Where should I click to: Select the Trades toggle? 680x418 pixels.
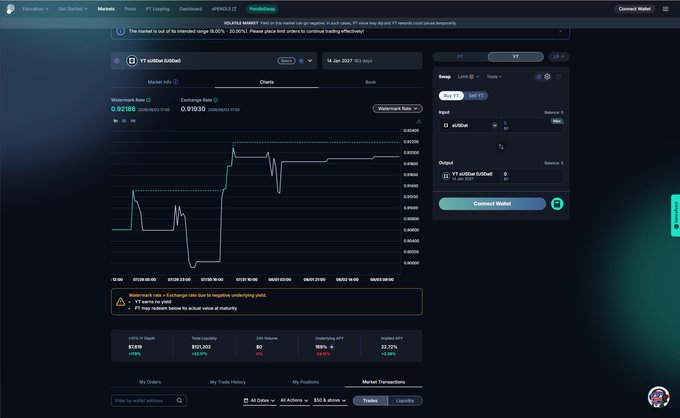[370, 401]
